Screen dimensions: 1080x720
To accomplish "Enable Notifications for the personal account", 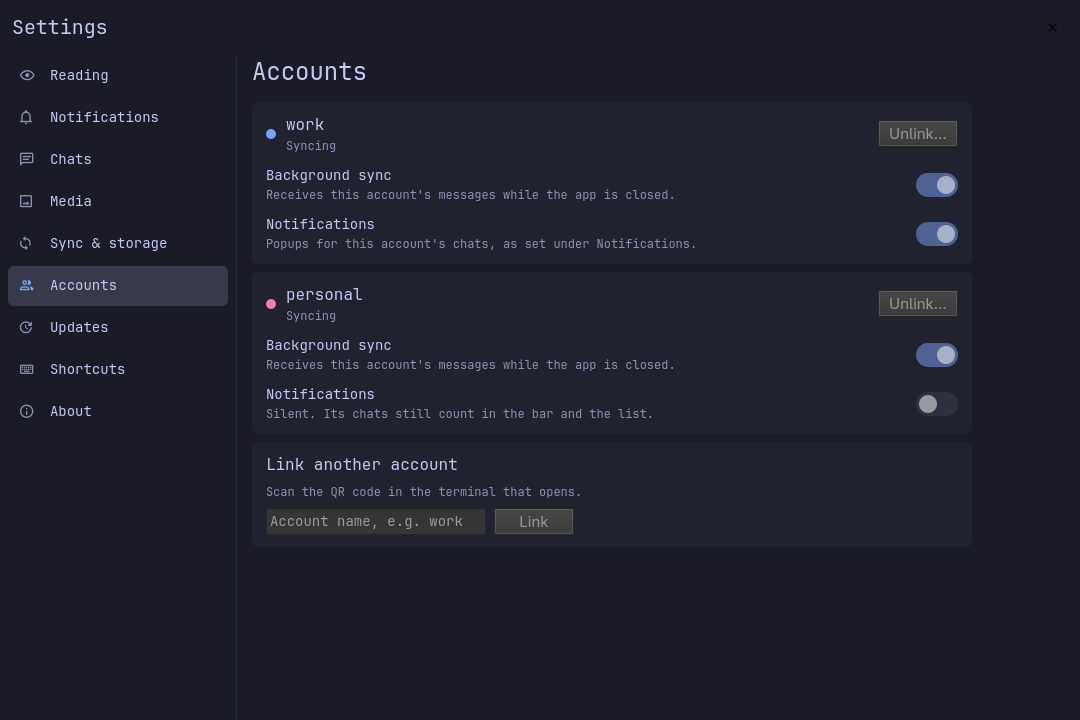I will tap(936, 404).
